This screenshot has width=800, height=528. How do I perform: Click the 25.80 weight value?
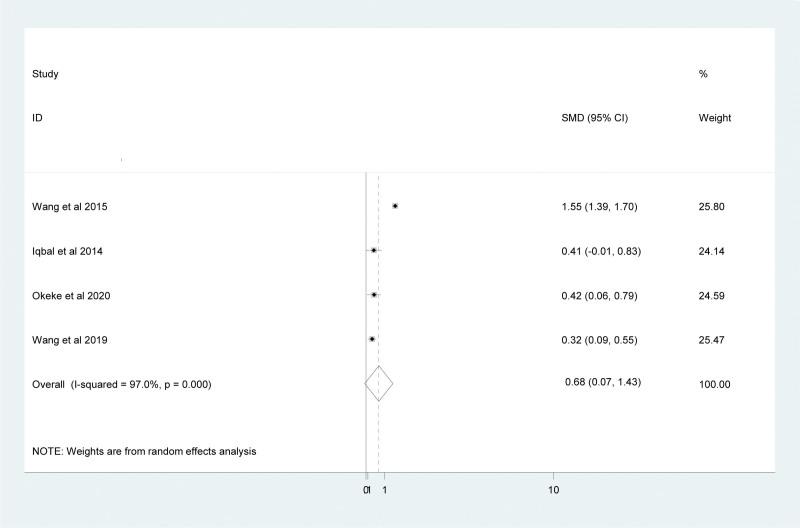712,207
